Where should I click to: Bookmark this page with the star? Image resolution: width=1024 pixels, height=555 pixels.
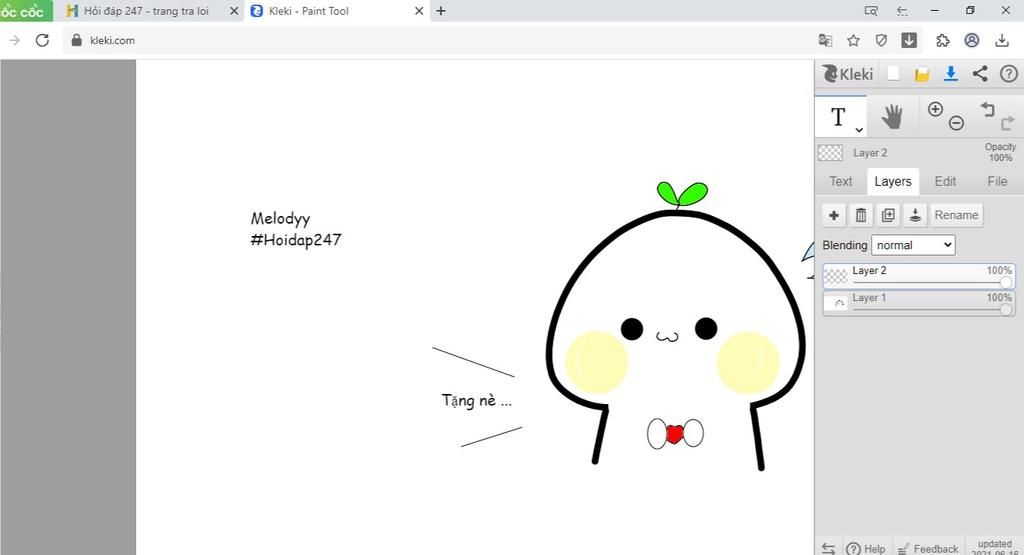click(853, 40)
